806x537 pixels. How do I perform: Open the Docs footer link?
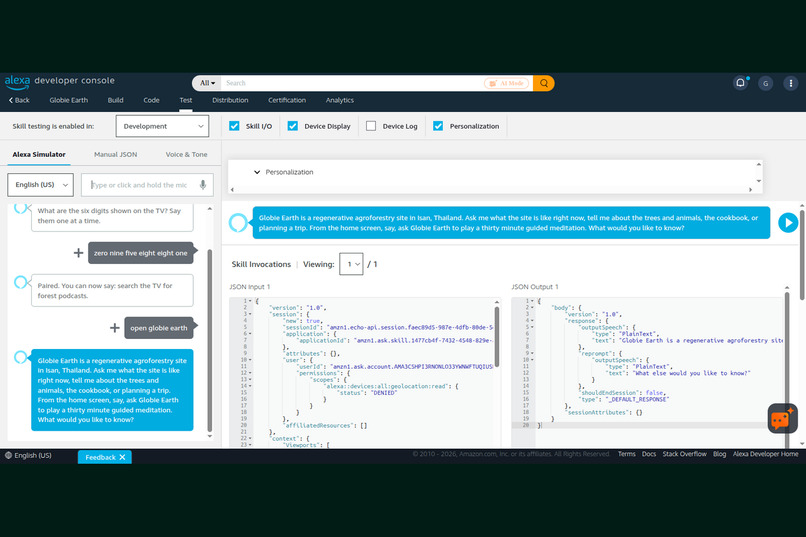(649, 454)
